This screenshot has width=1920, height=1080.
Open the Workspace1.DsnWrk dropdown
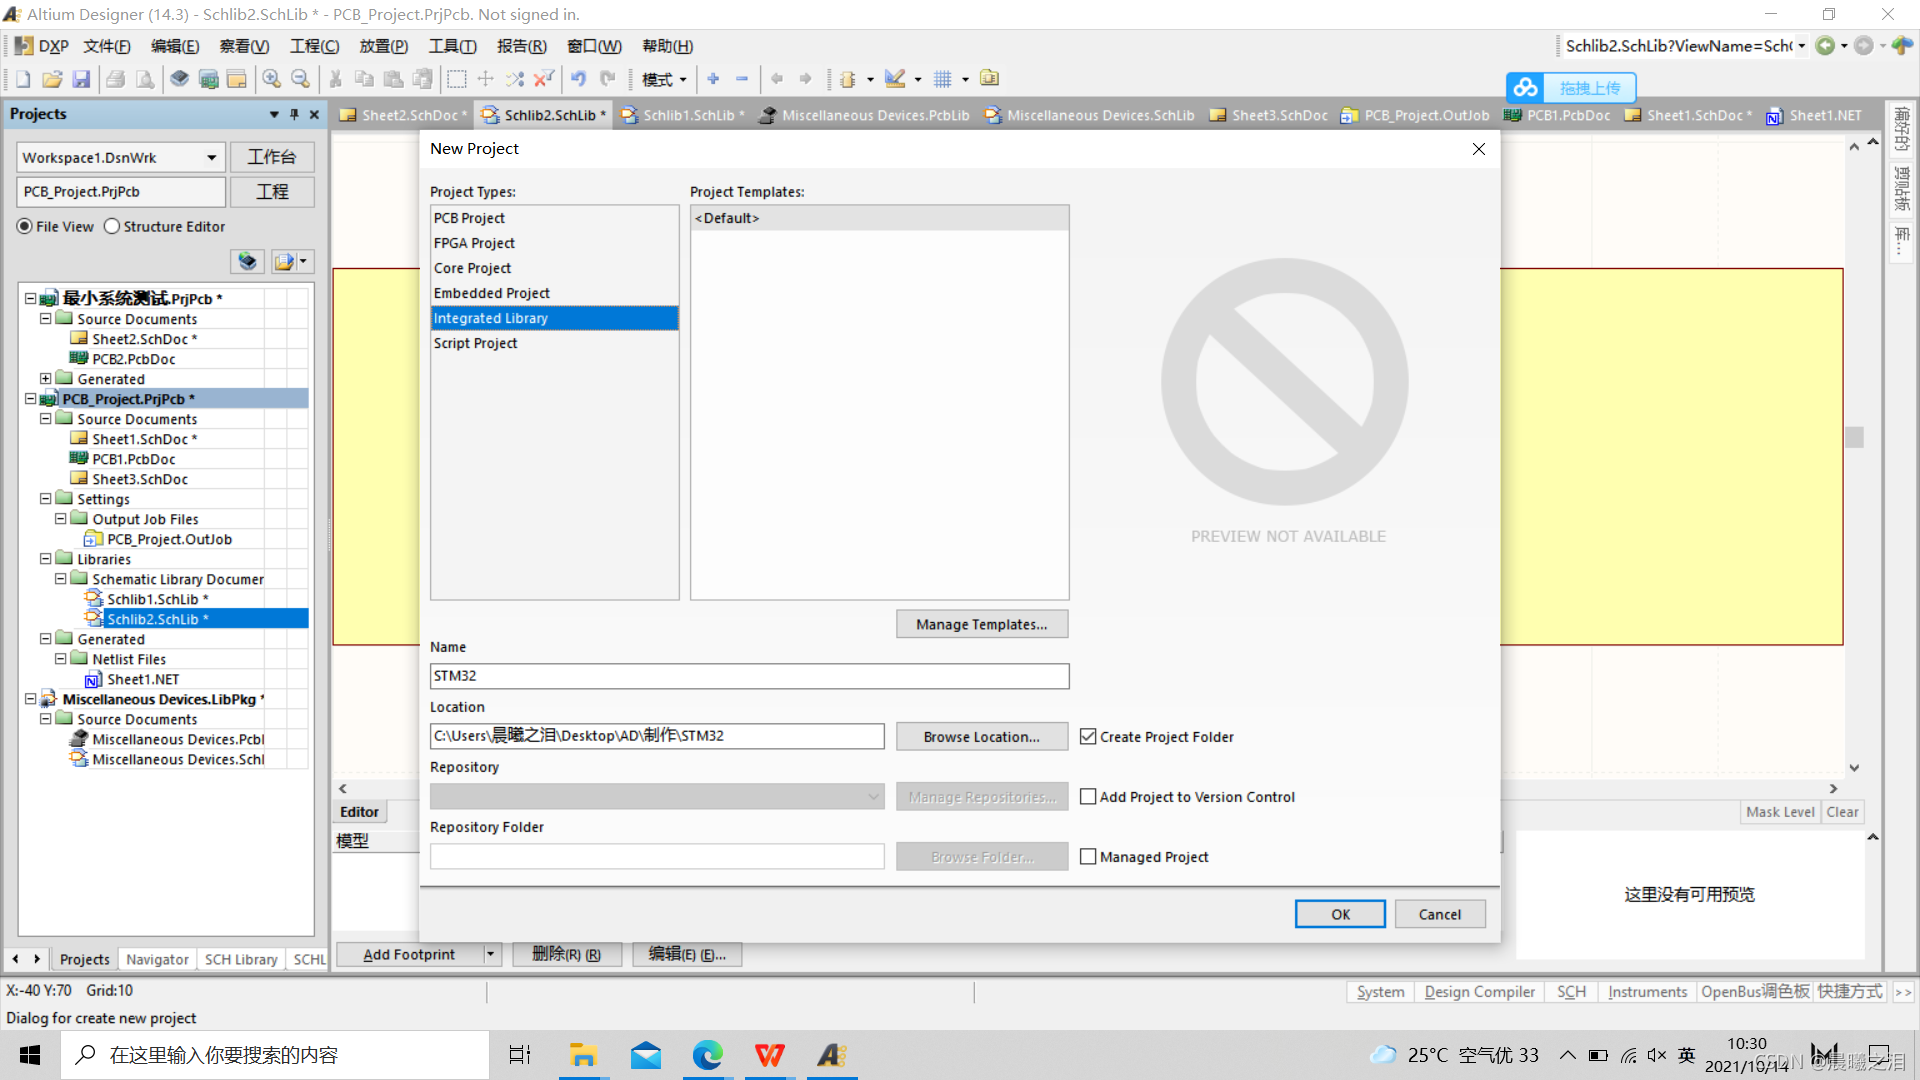211,158
